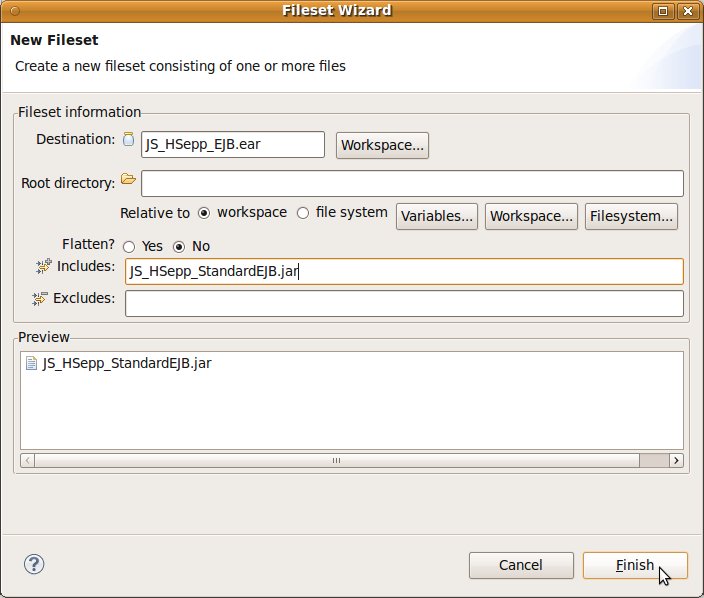Click the root directory folder icon

click(x=128, y=180)
